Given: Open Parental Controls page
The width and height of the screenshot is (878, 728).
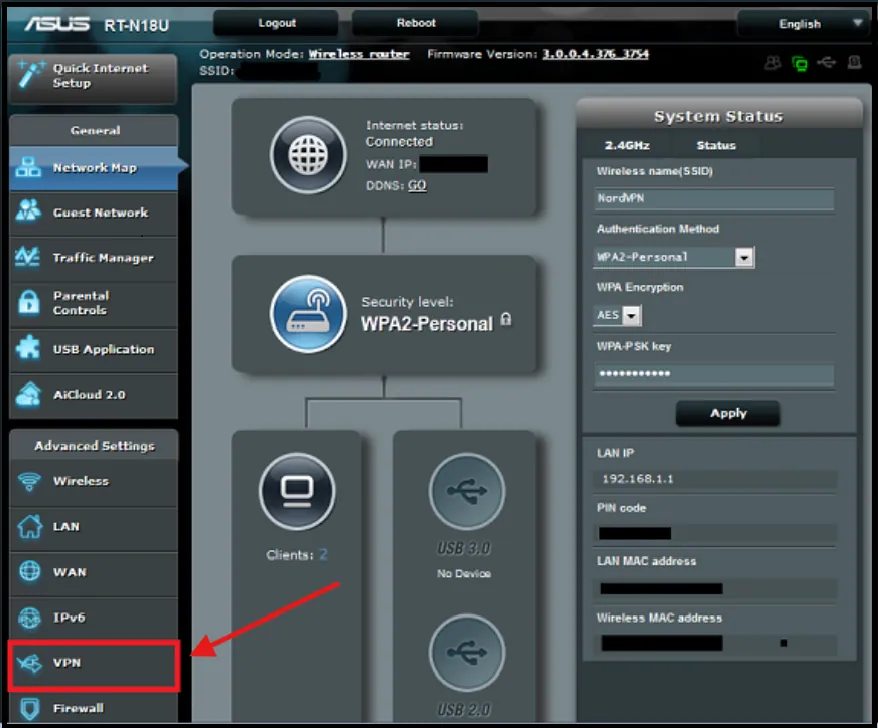Looking at the screenshot, I should point(94,303).
